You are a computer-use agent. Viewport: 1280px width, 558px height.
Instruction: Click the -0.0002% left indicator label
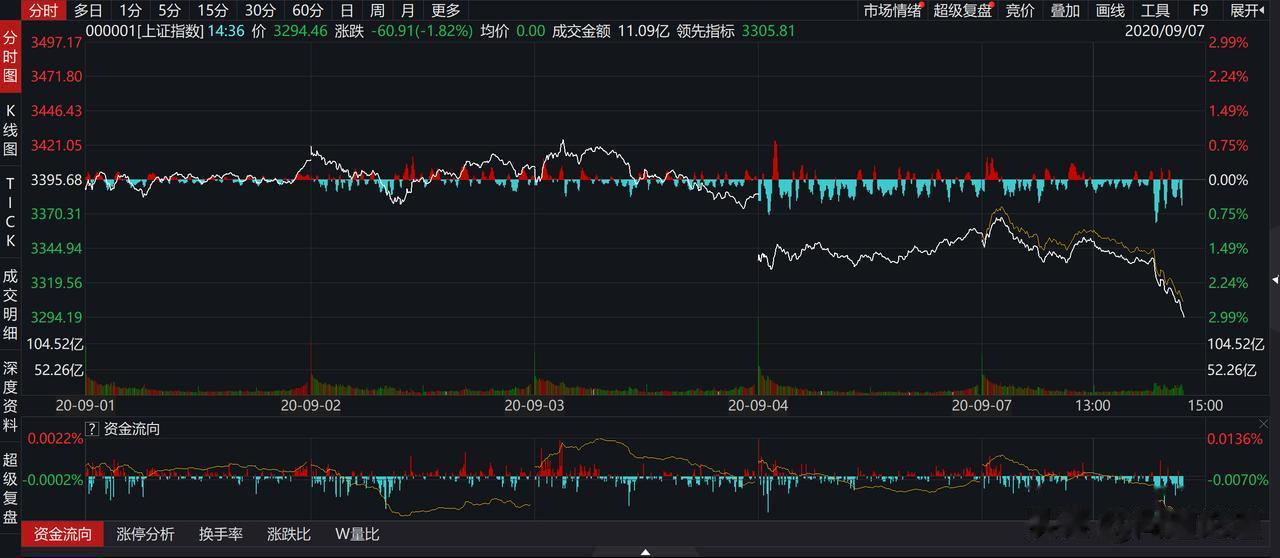click(53, 480)
